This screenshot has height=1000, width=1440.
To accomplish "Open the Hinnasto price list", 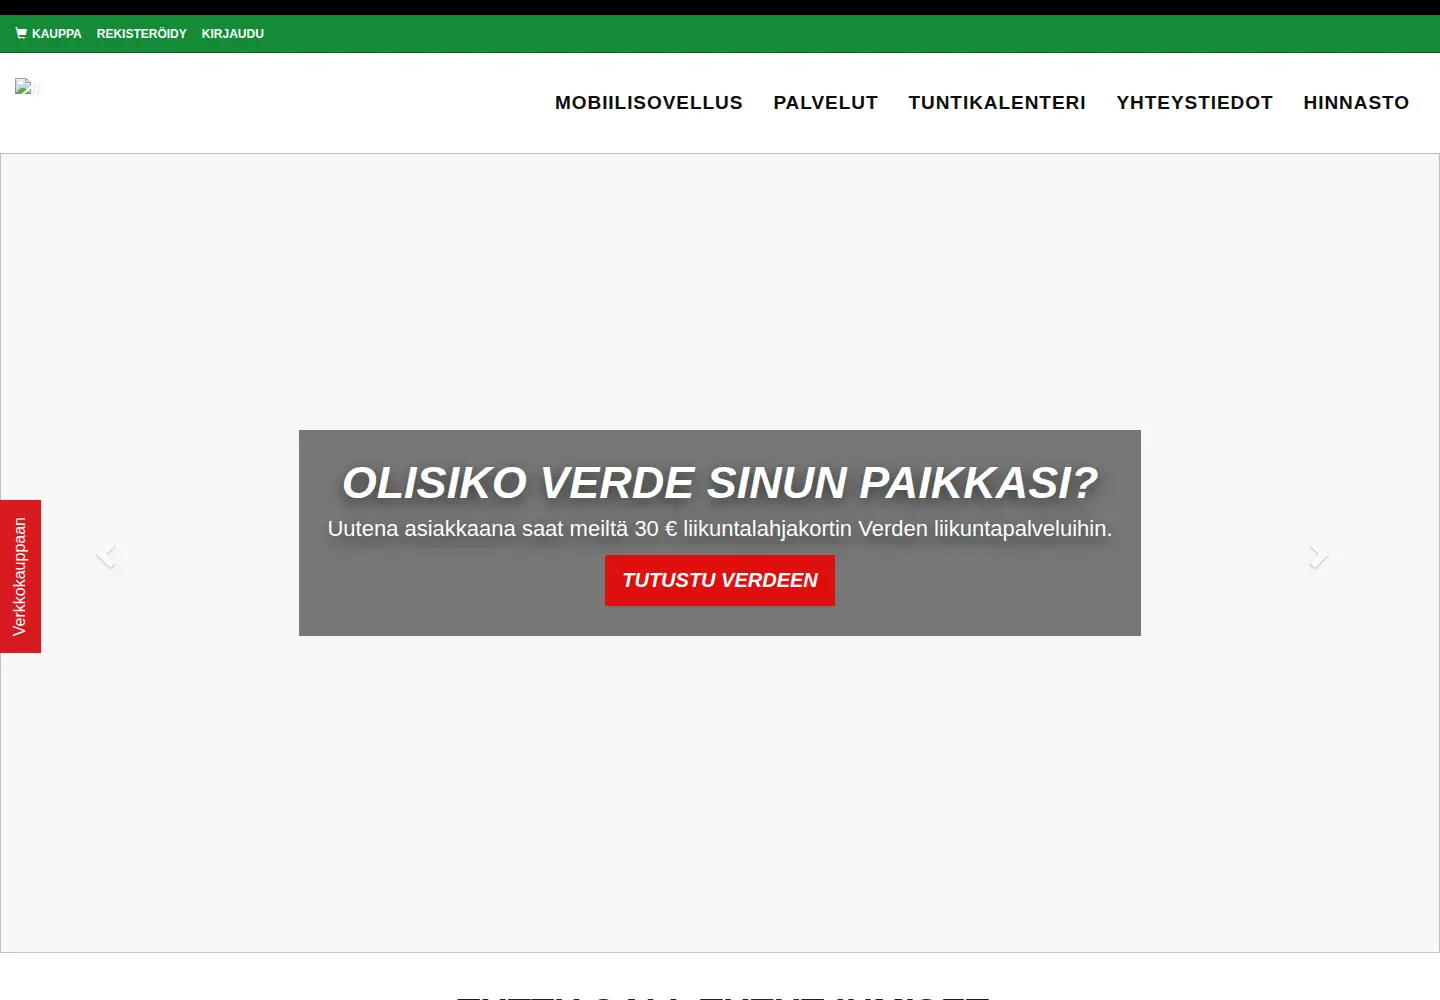I will click(1356, 102).
